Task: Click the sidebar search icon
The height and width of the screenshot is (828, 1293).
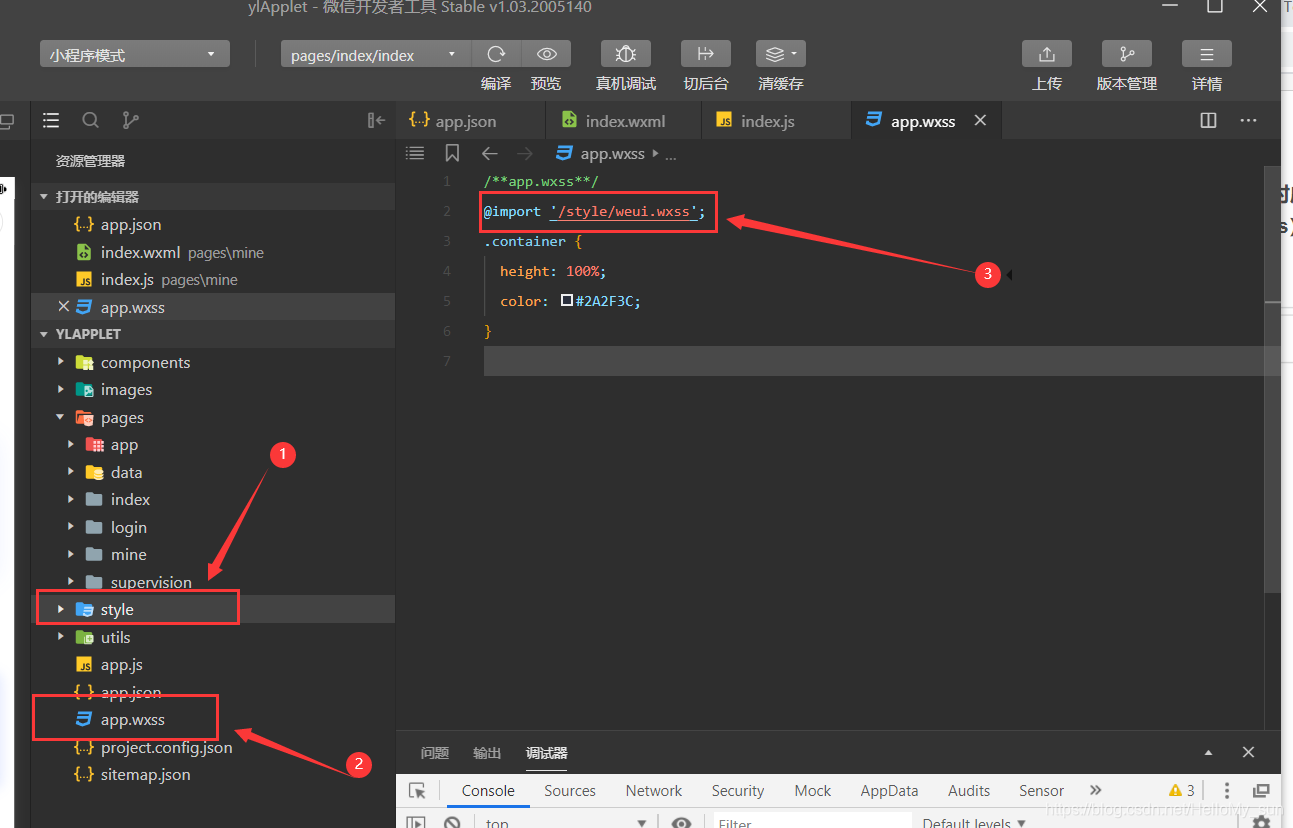Action: [90, 120]
